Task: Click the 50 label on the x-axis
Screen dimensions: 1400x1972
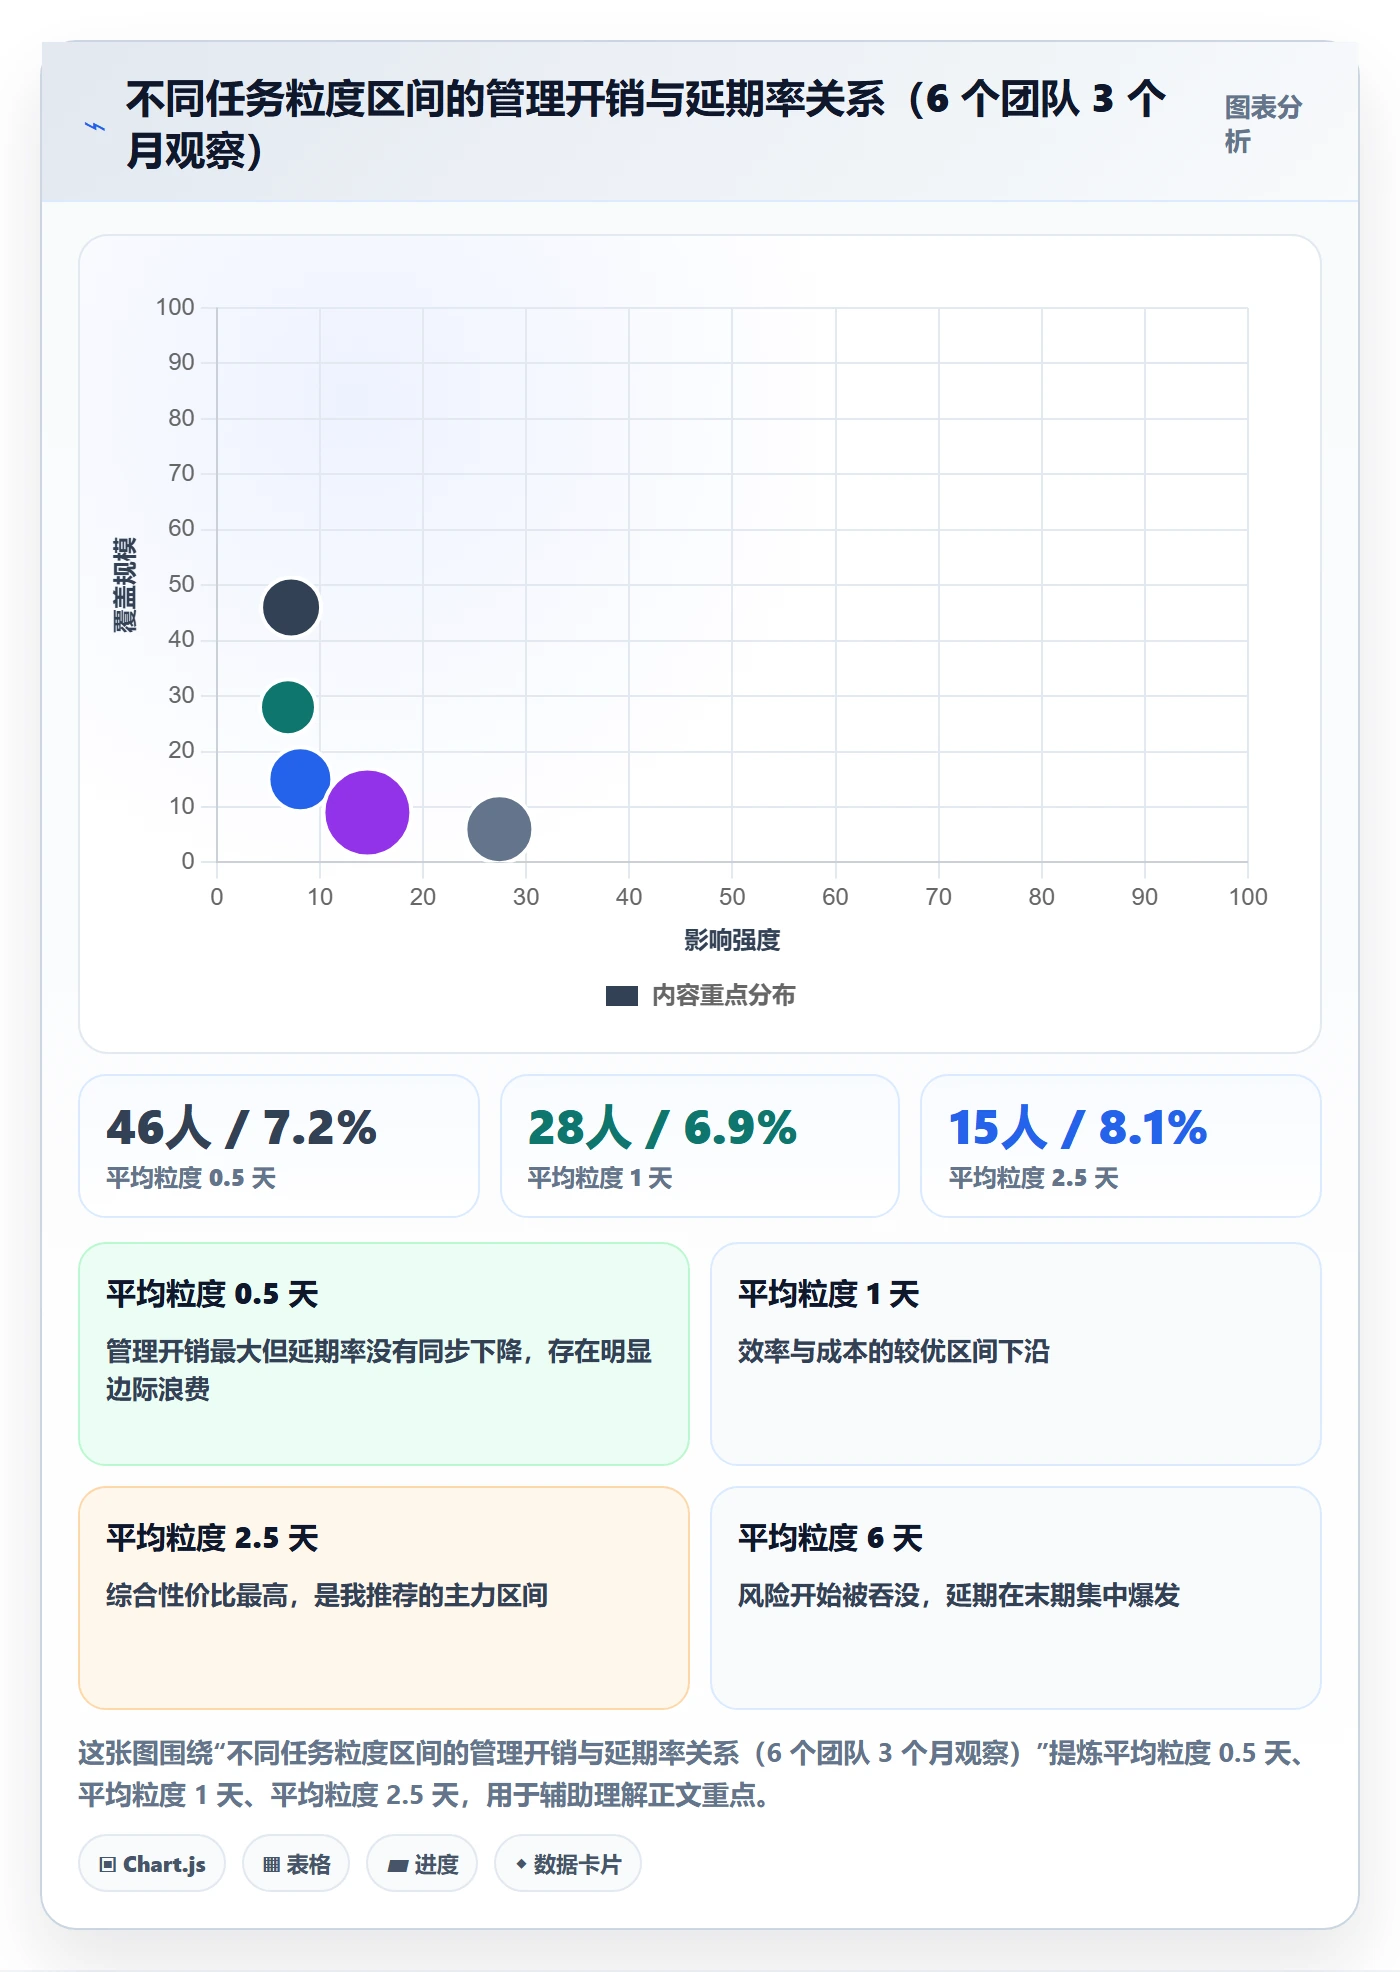Action: pos(732,897)
